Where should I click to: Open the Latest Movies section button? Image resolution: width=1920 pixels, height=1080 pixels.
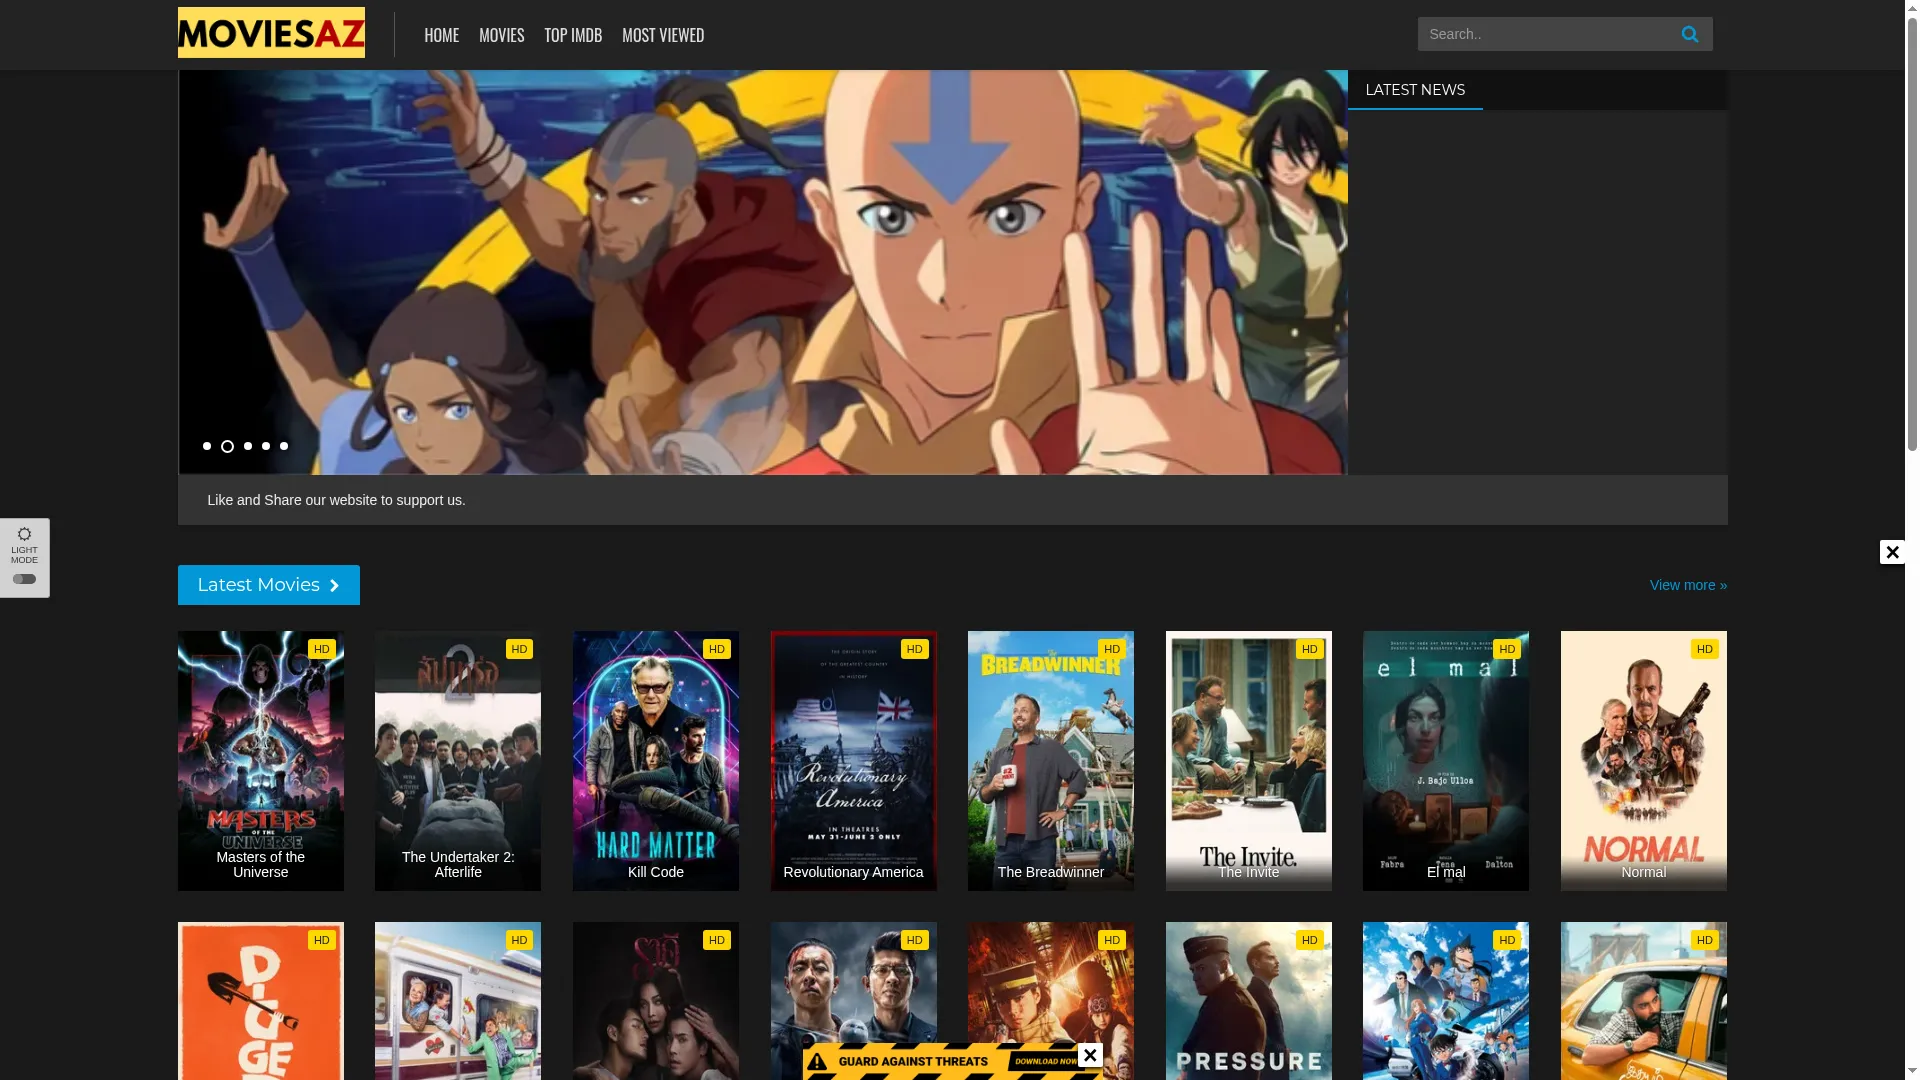pyautogui.click(x=269, y=585)
